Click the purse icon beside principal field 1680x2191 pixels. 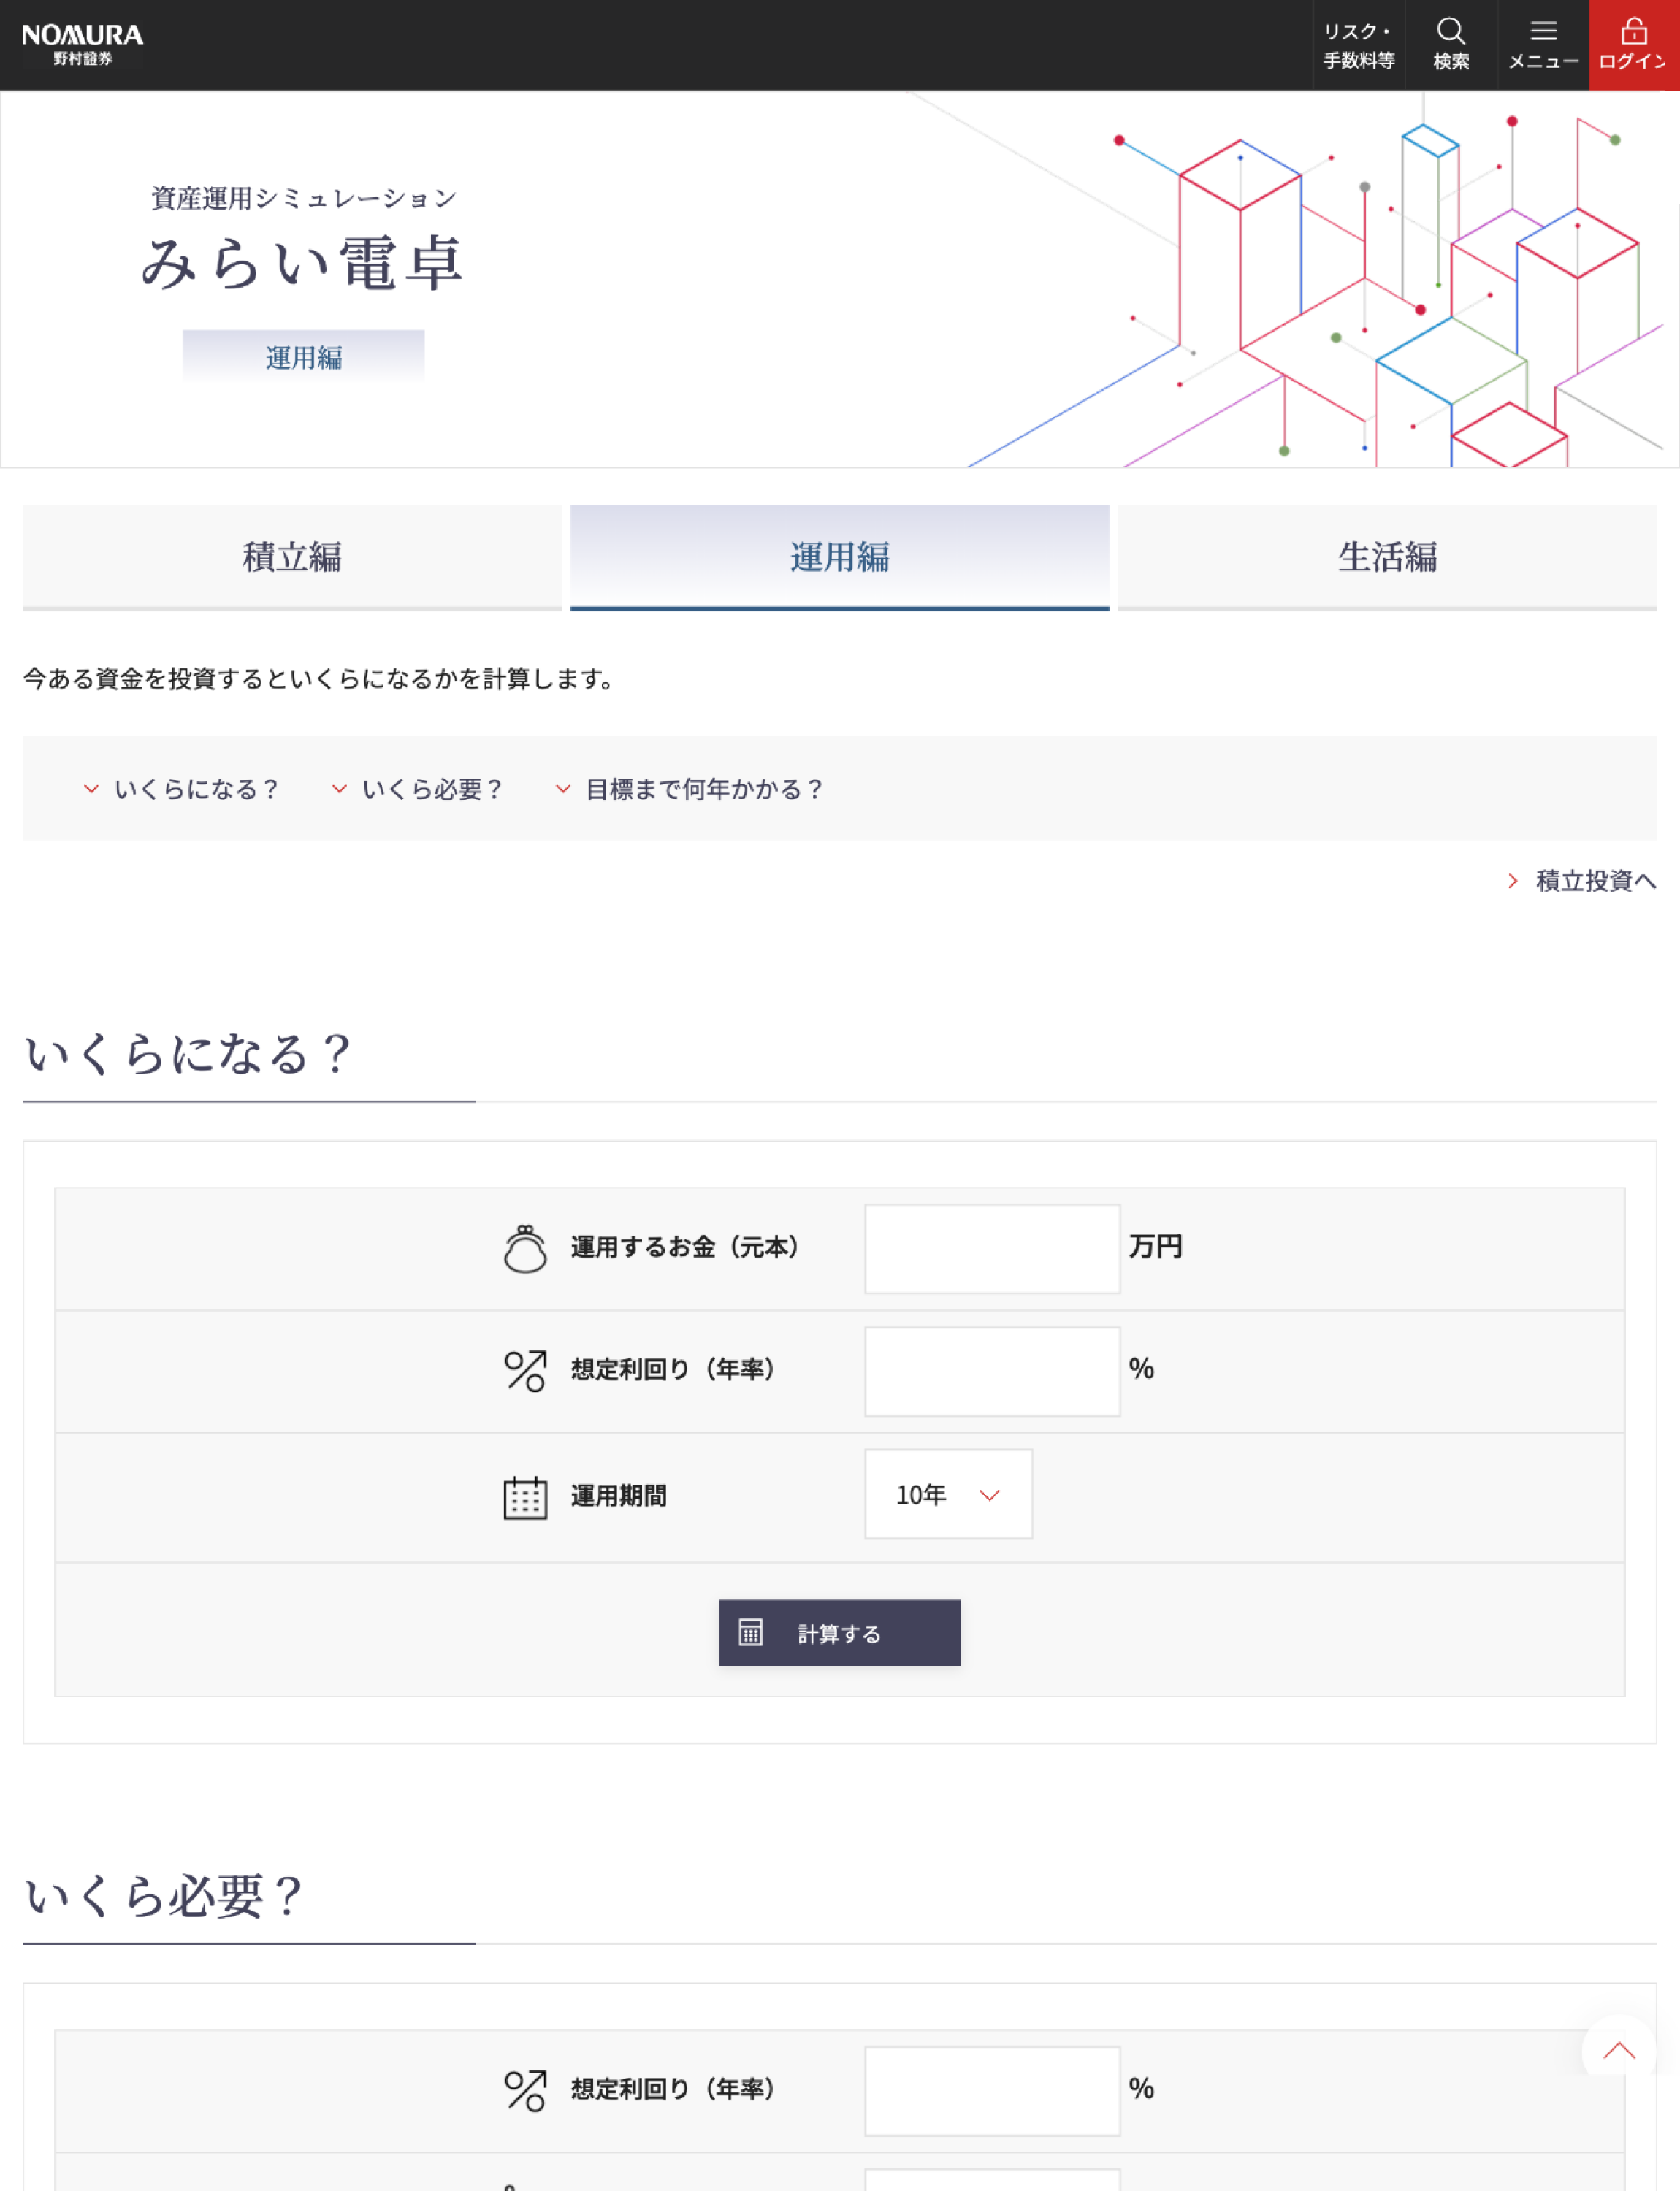point(525,1248)
